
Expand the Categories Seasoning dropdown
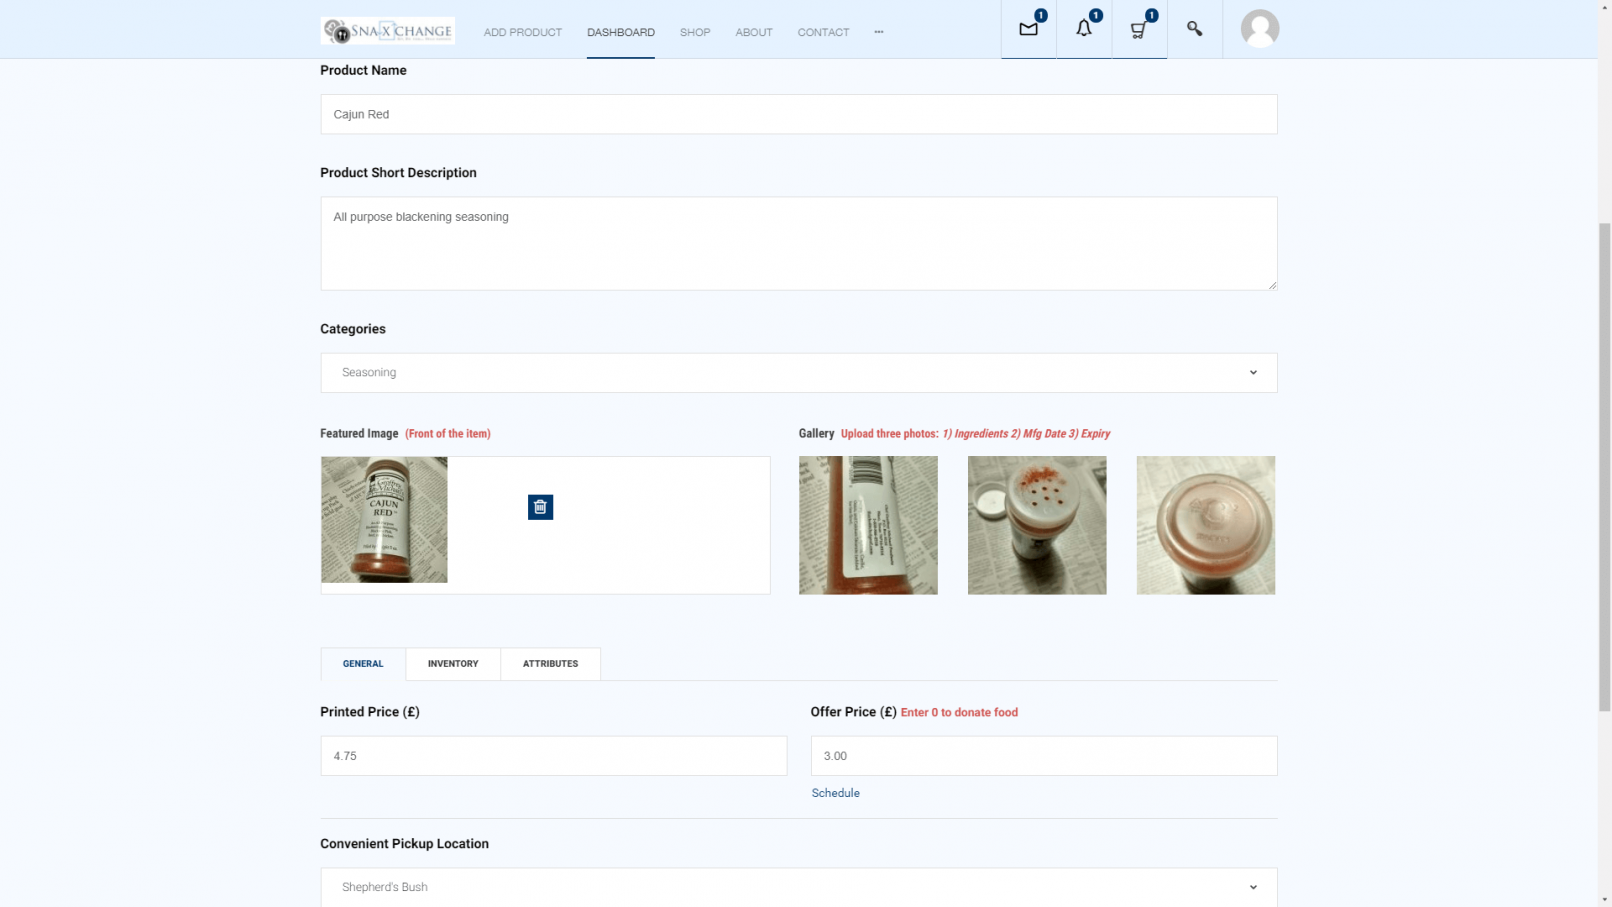[x=798, y=372]
